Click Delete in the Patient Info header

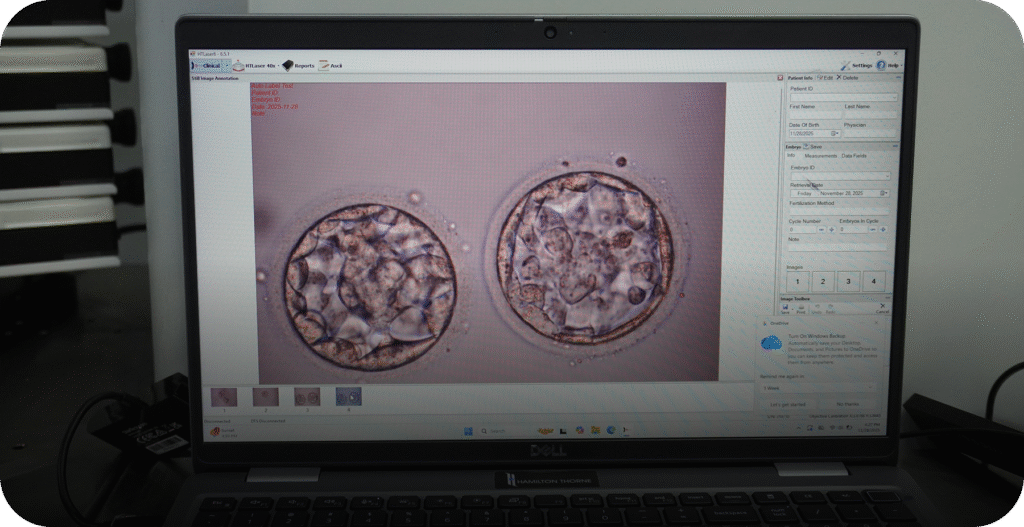coord(848,78)
